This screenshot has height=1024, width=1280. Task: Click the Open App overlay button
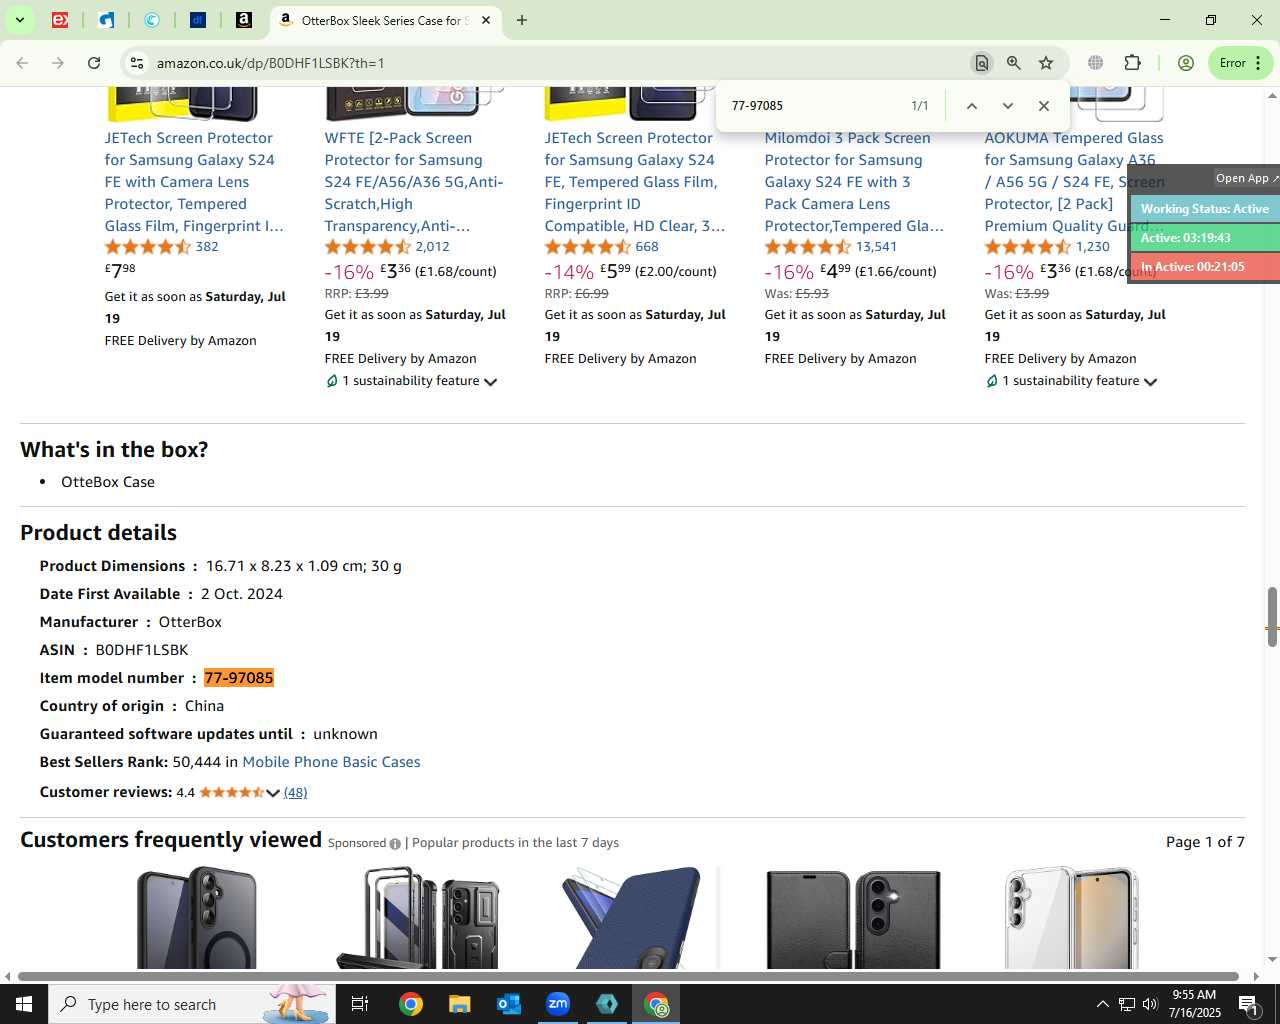[1246, 178]
